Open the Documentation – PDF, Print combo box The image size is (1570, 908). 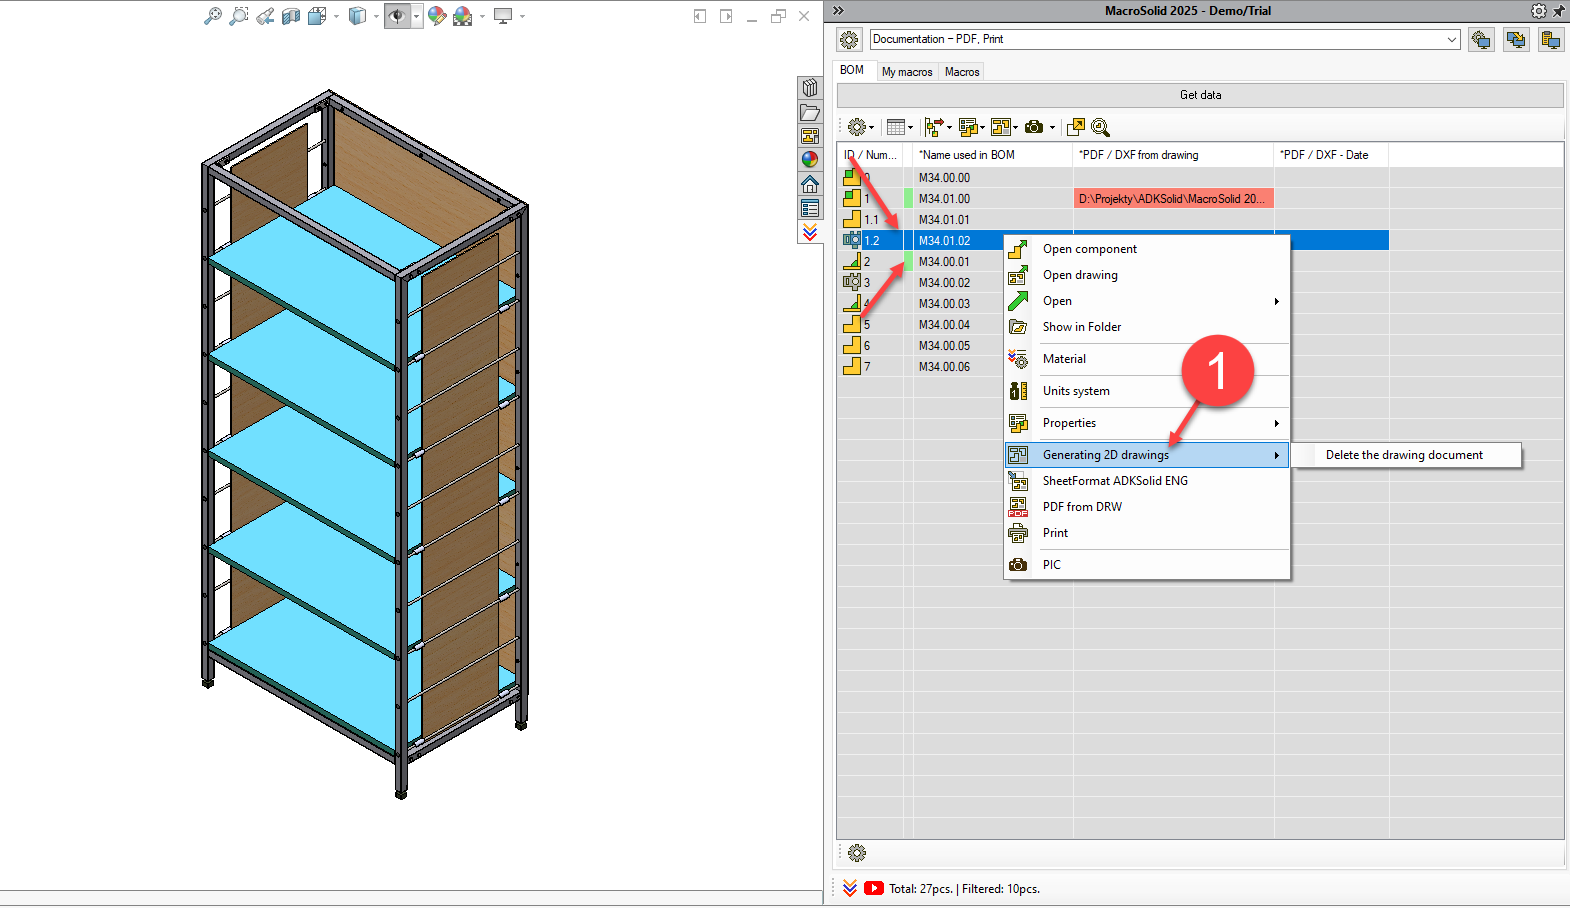click(1165, 39)
